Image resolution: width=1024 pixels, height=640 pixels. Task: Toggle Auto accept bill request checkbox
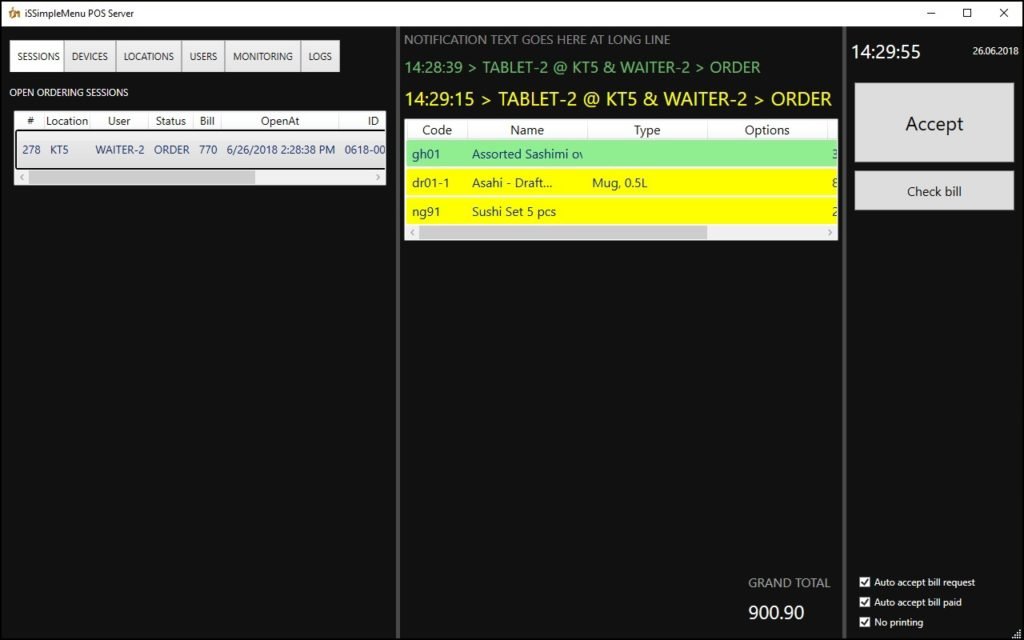(x=865, y=582)
